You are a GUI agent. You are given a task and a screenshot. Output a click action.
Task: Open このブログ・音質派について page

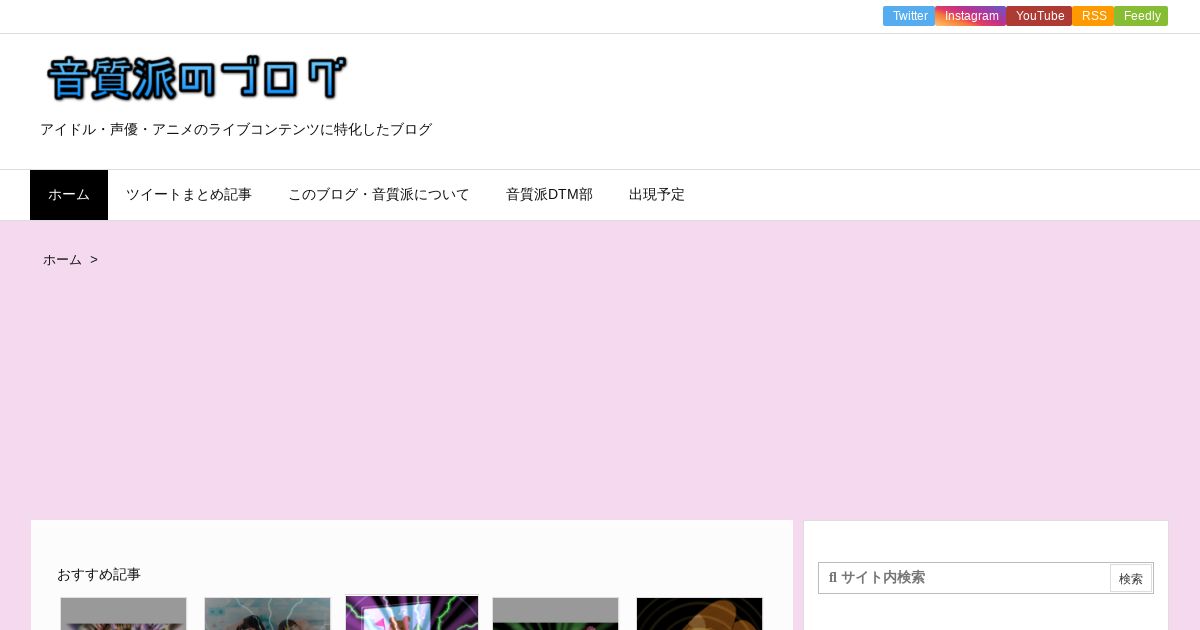[379, 195]
